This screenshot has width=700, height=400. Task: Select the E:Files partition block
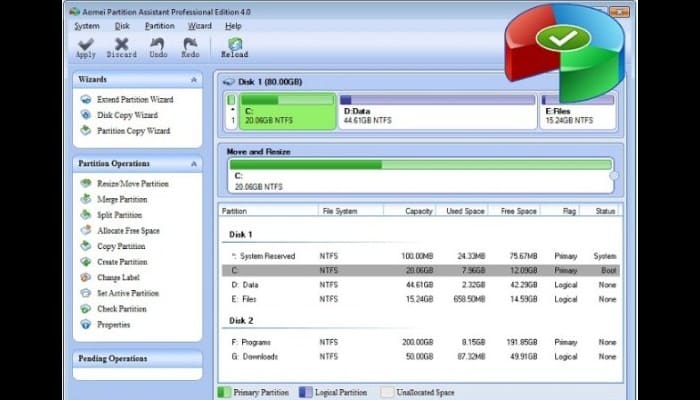tap(578, 111)
